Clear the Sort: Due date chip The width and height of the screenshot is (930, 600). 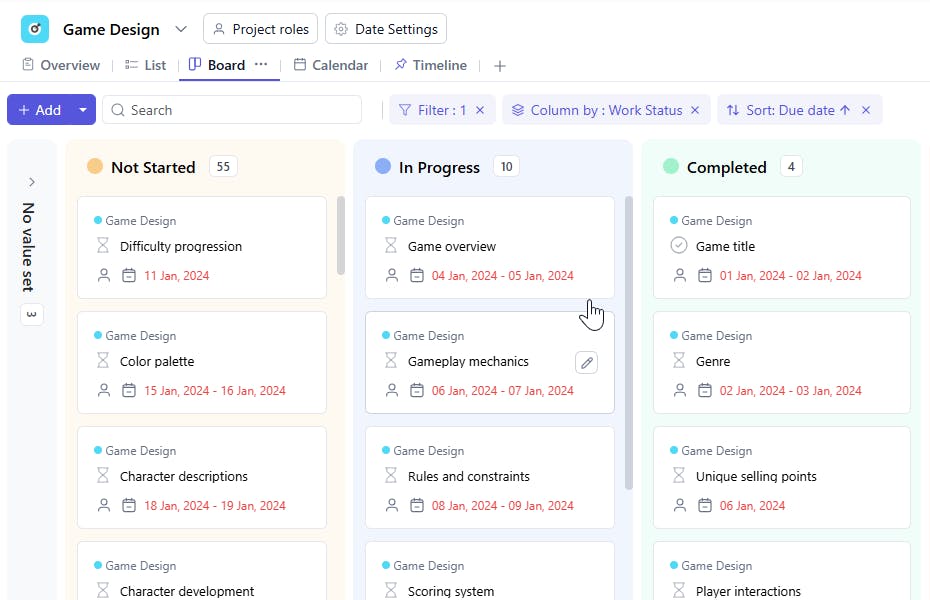[x=866, y=110]
